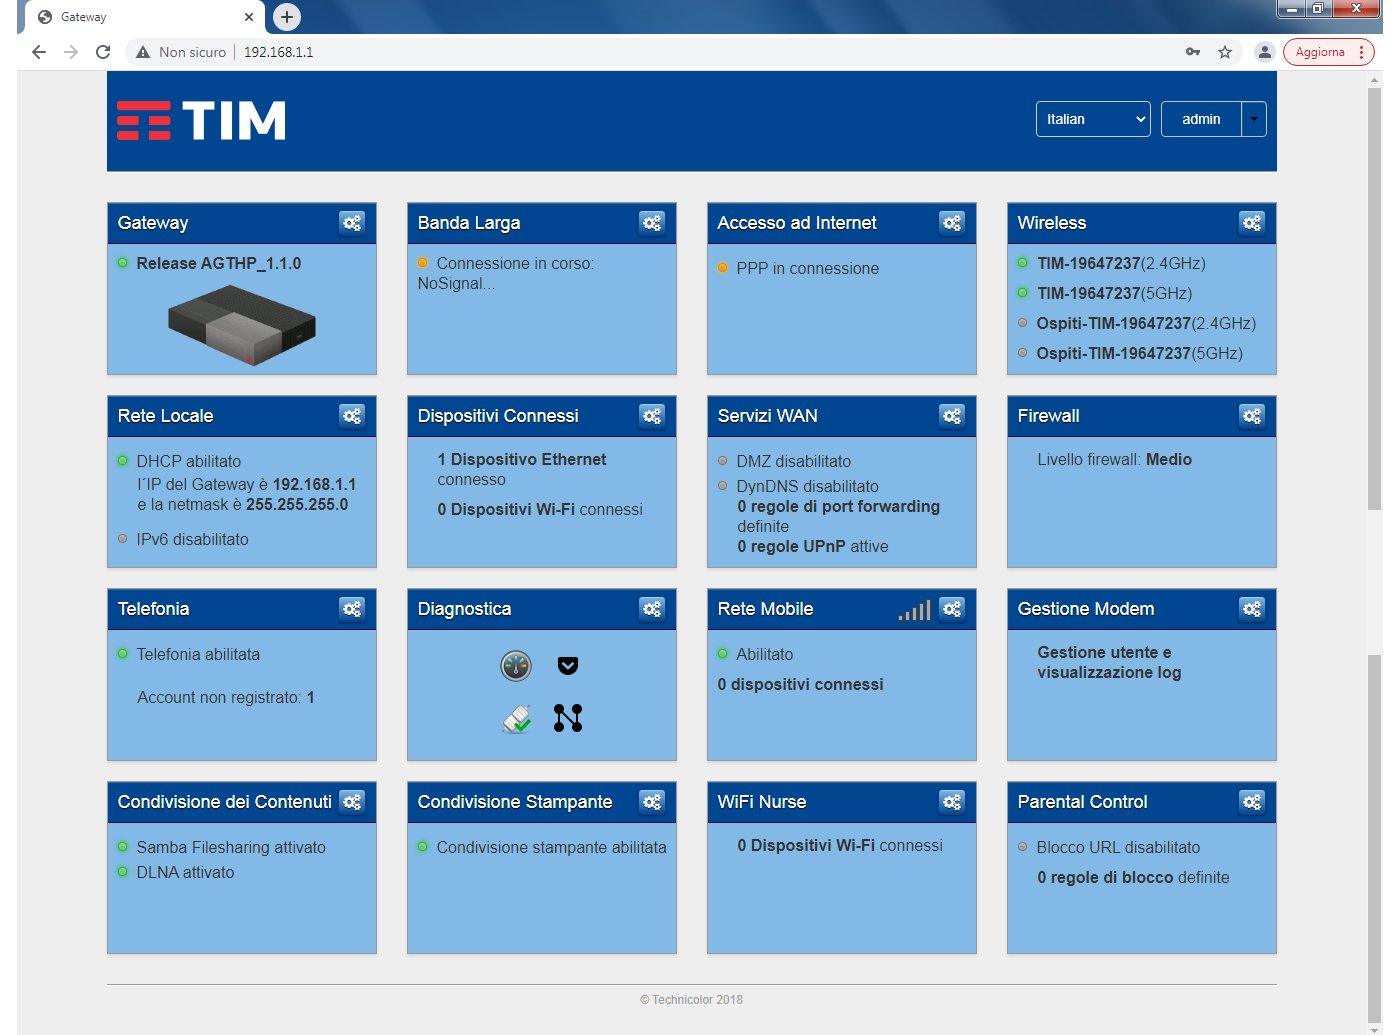Viewport: 1400px width, 1035px height.
Task: Open Rete Mobile settings gear icon
Action: pos(951,609)
